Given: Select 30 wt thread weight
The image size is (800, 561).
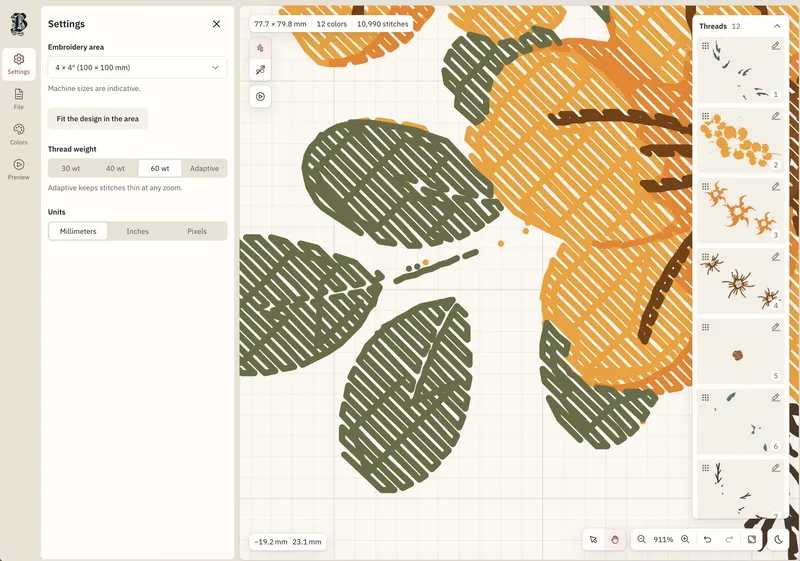Looking at the screenshot, I should point(71,168).
